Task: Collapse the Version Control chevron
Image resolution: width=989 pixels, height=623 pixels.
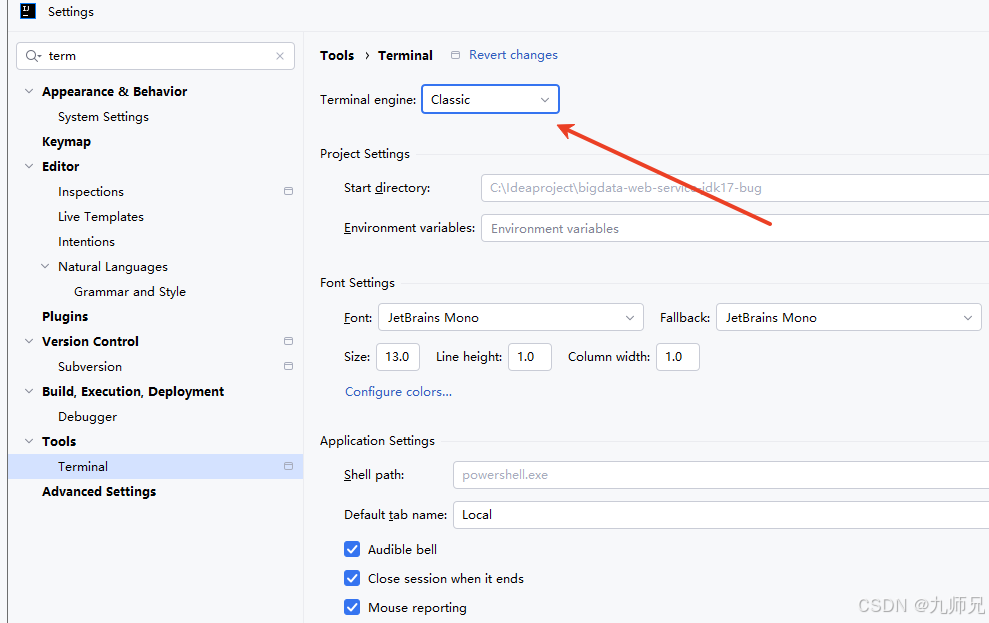Action: [x=29, y=341]
